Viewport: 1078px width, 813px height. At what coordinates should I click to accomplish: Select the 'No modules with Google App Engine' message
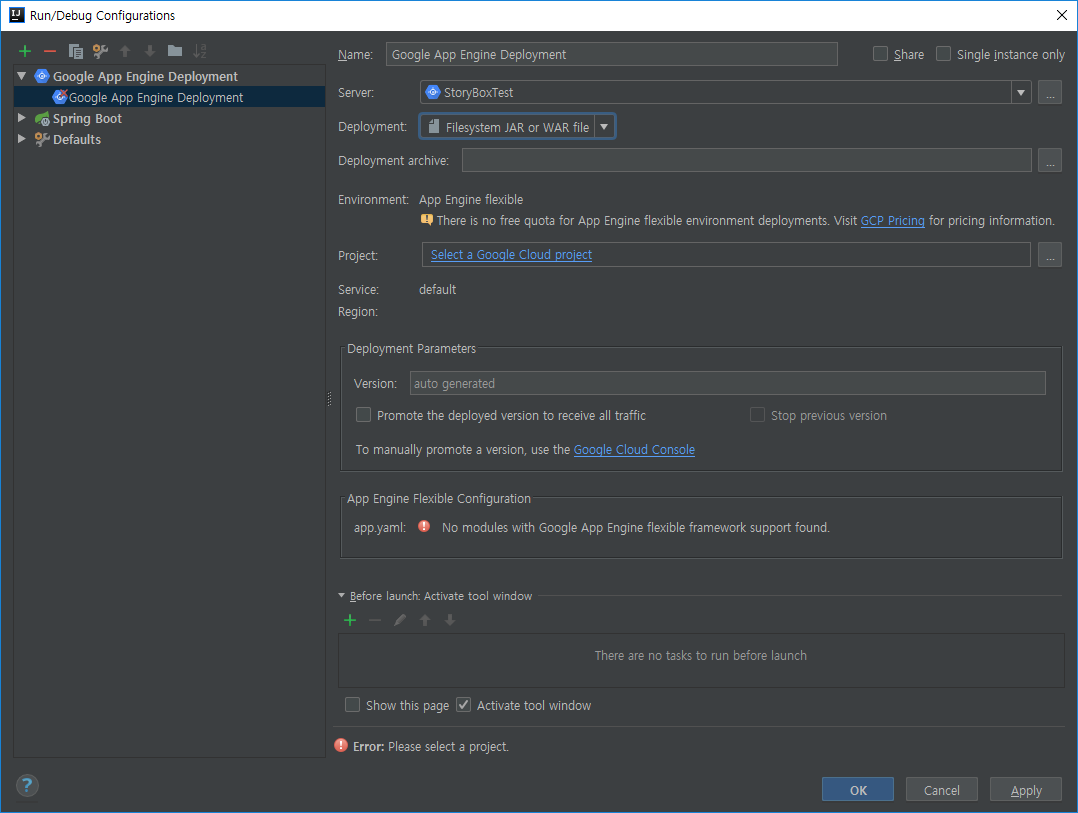coord(636,527)
